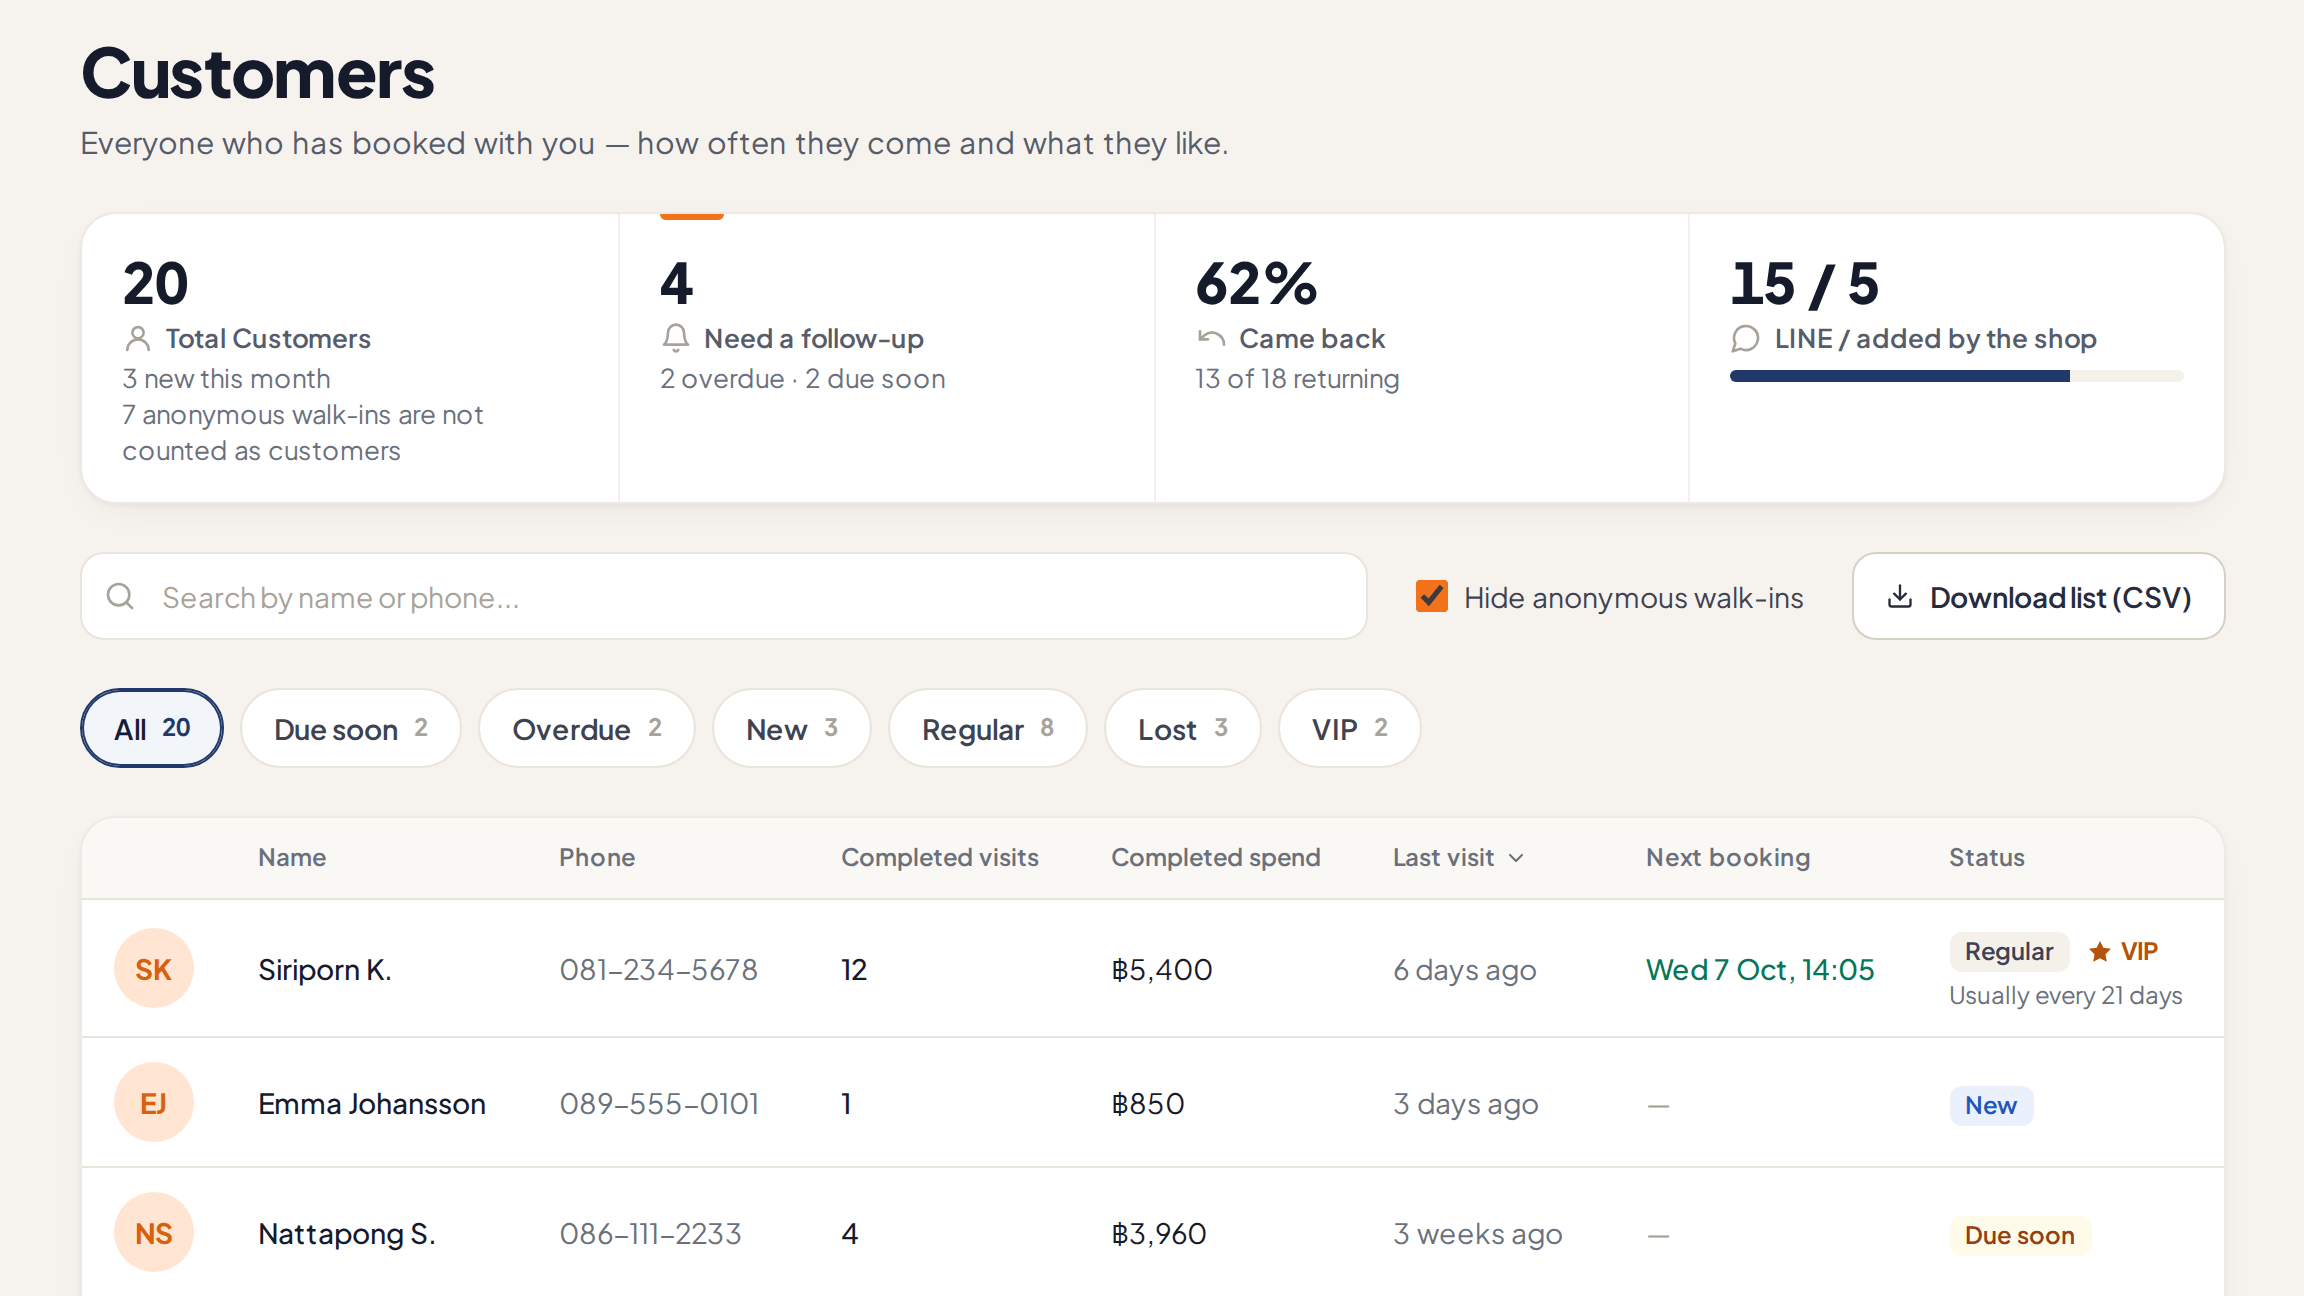The image size is (2304, 1296).
Task: Click the bell icon for Need a follow-up
Action: pyautogui.click(x=676, y=338)
